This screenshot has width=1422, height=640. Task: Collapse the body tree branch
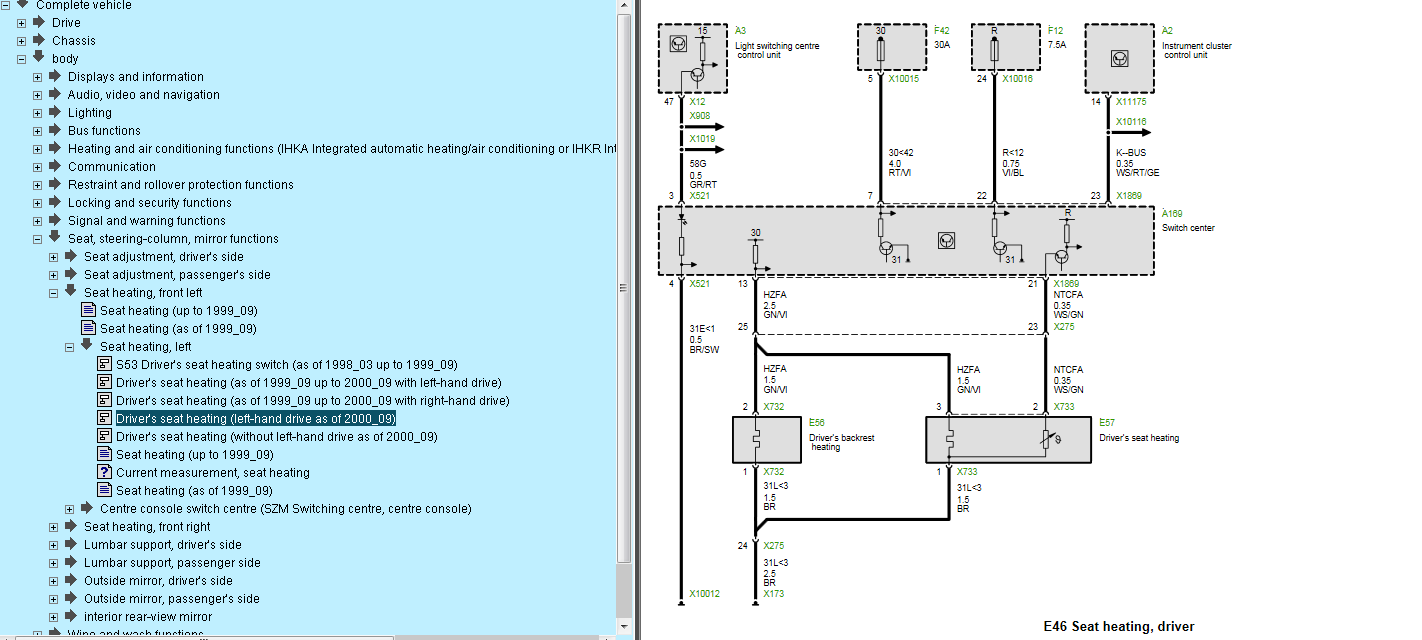tap(22, 59)
